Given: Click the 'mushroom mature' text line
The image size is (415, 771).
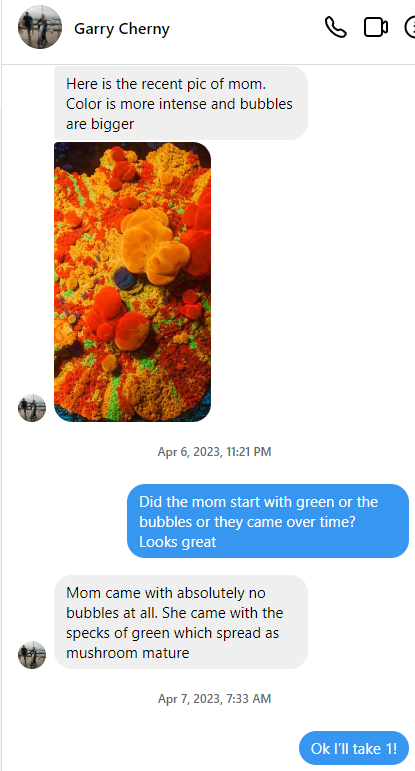Looking at the screenshot, I should pos(127,653).
